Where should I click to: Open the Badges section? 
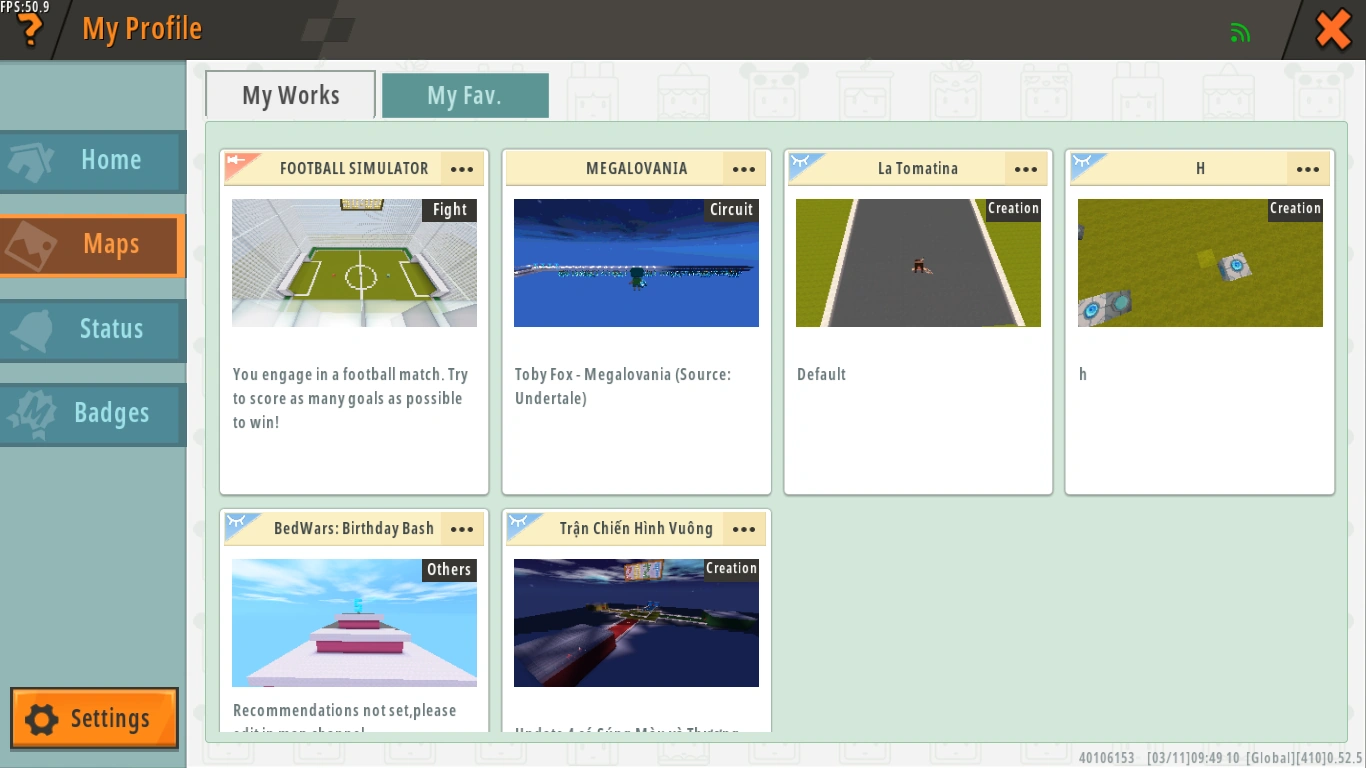[x=93, y=414]
